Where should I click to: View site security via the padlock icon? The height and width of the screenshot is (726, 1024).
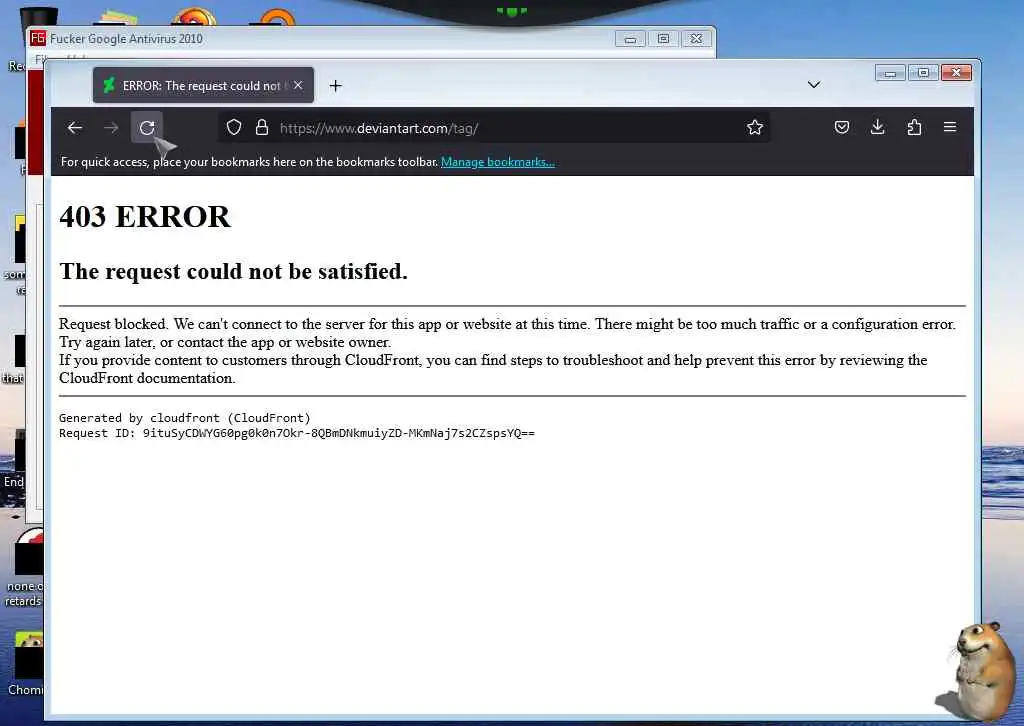[262, 127]
